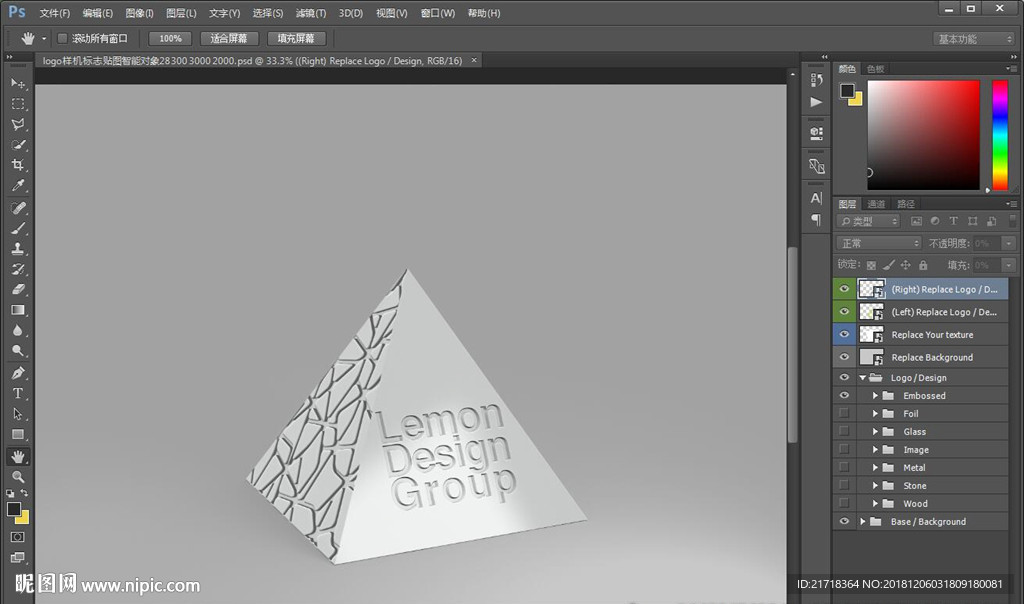1024x604 pixels.
Task: Show the Foil group
Action: click(844, 413)
